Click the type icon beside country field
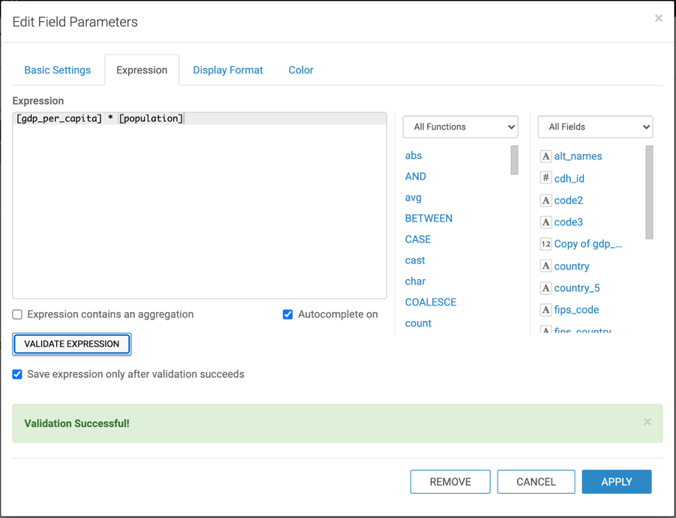This screenshot has width=676, height=518. pyautogui.click(x=545, y=266)
